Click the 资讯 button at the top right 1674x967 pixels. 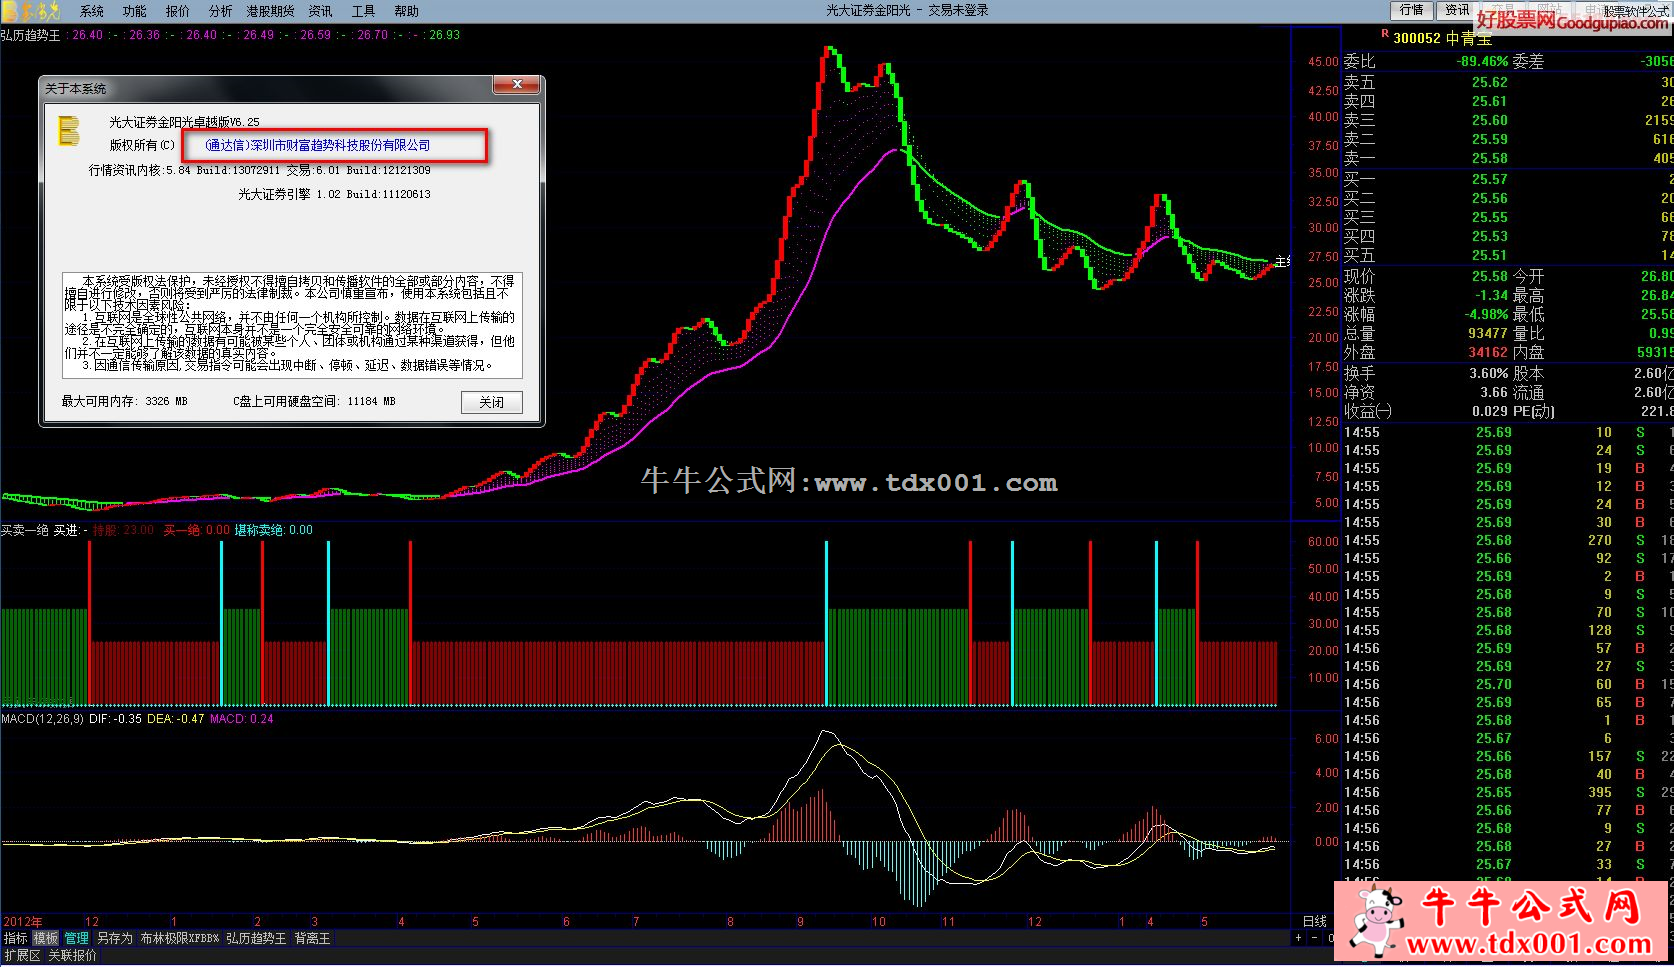(x=1456, y=10)
